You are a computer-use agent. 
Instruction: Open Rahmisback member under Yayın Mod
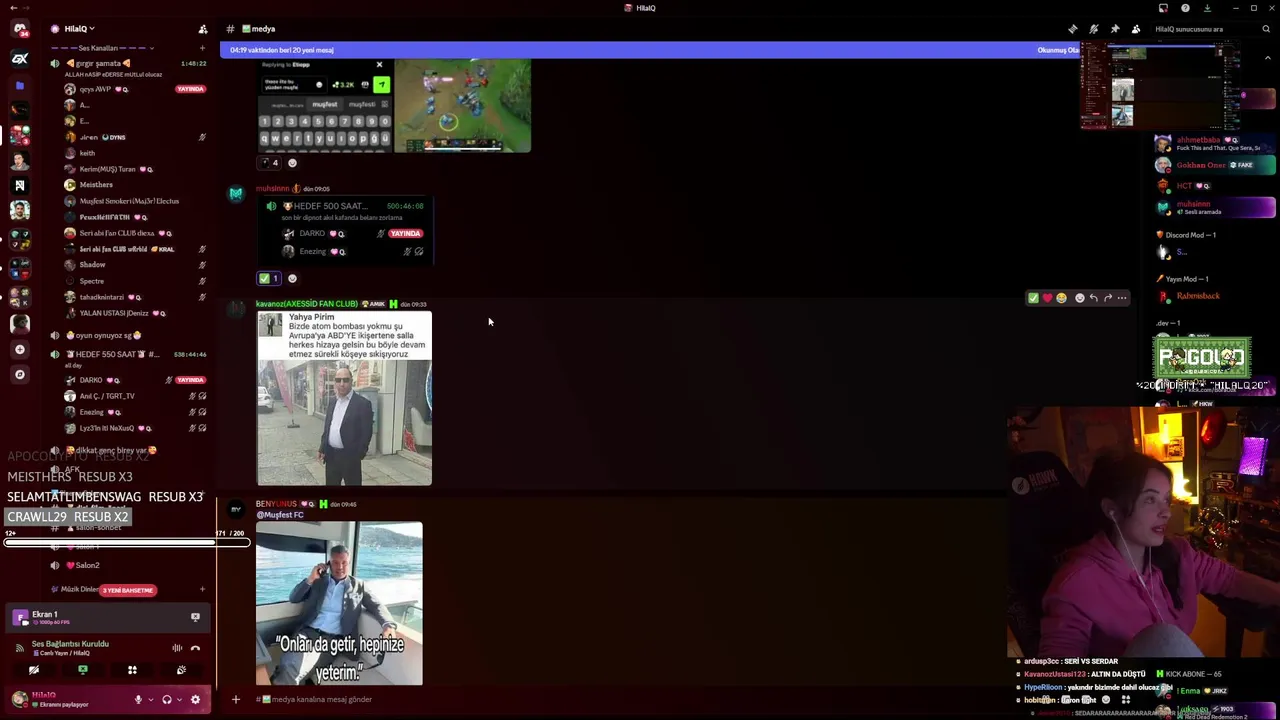pos(1215,296)
